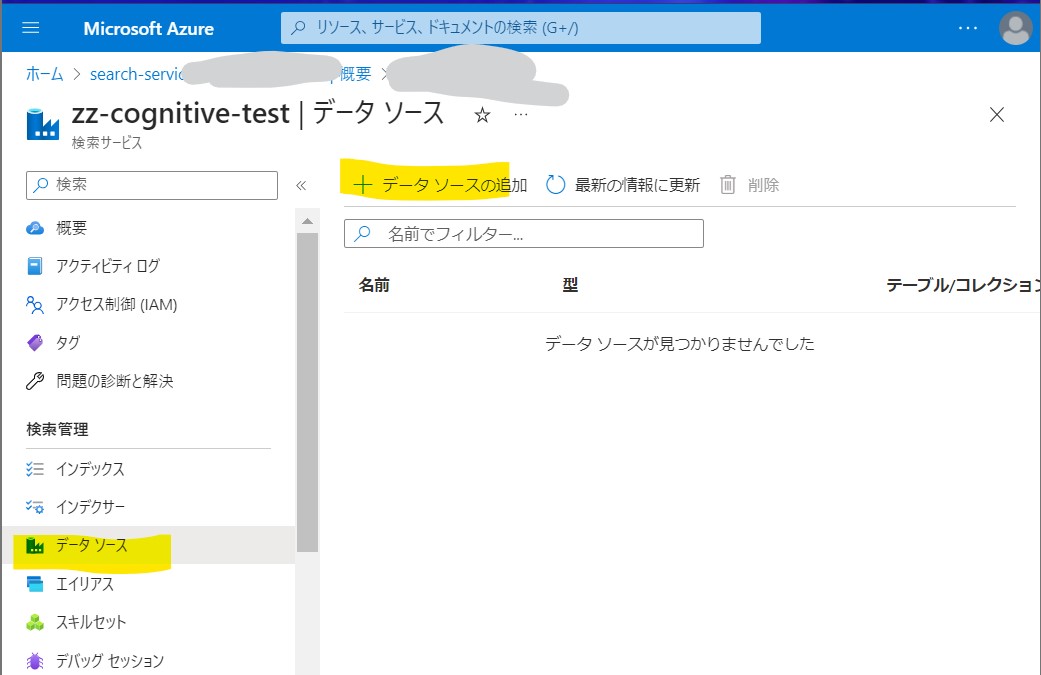The image size is (1041, 675).
Task: Click the wrench diagnose icon
Action: click(x=35, y=381)
